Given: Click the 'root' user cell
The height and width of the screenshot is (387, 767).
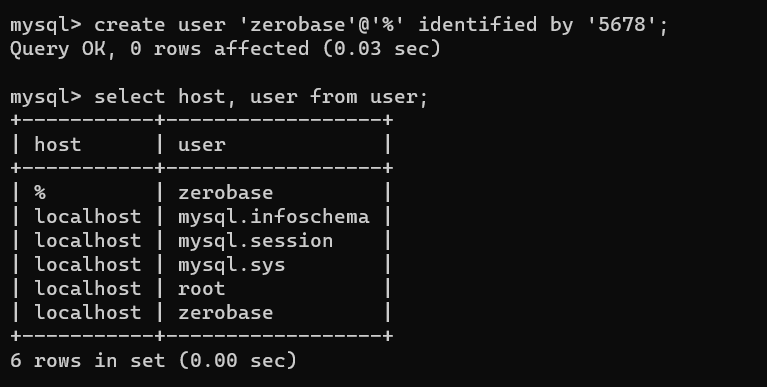Looking at the screenshot, I should [x=202, y=289].
